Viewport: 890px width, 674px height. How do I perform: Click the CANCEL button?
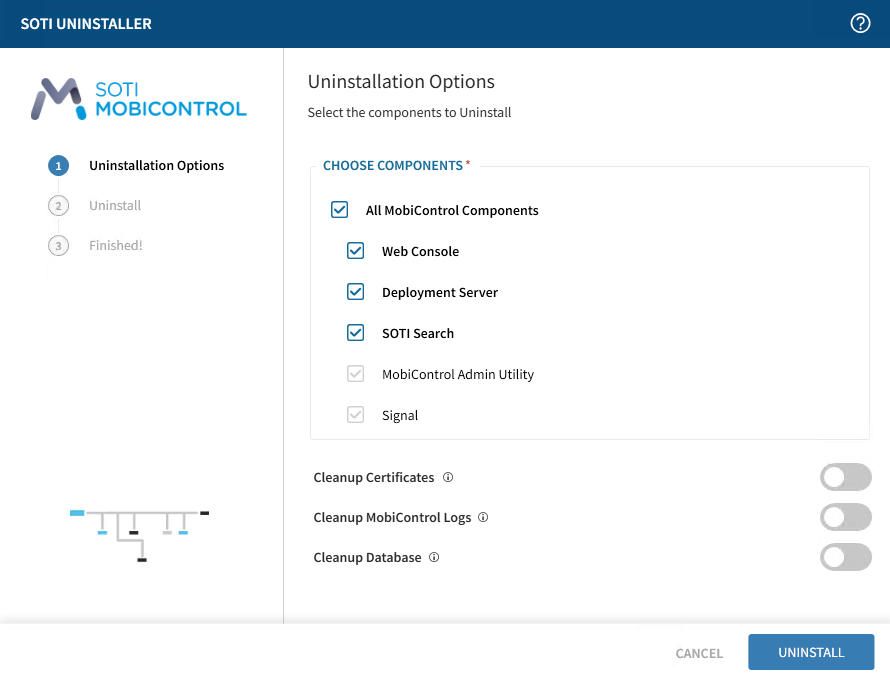pos(699,653)
